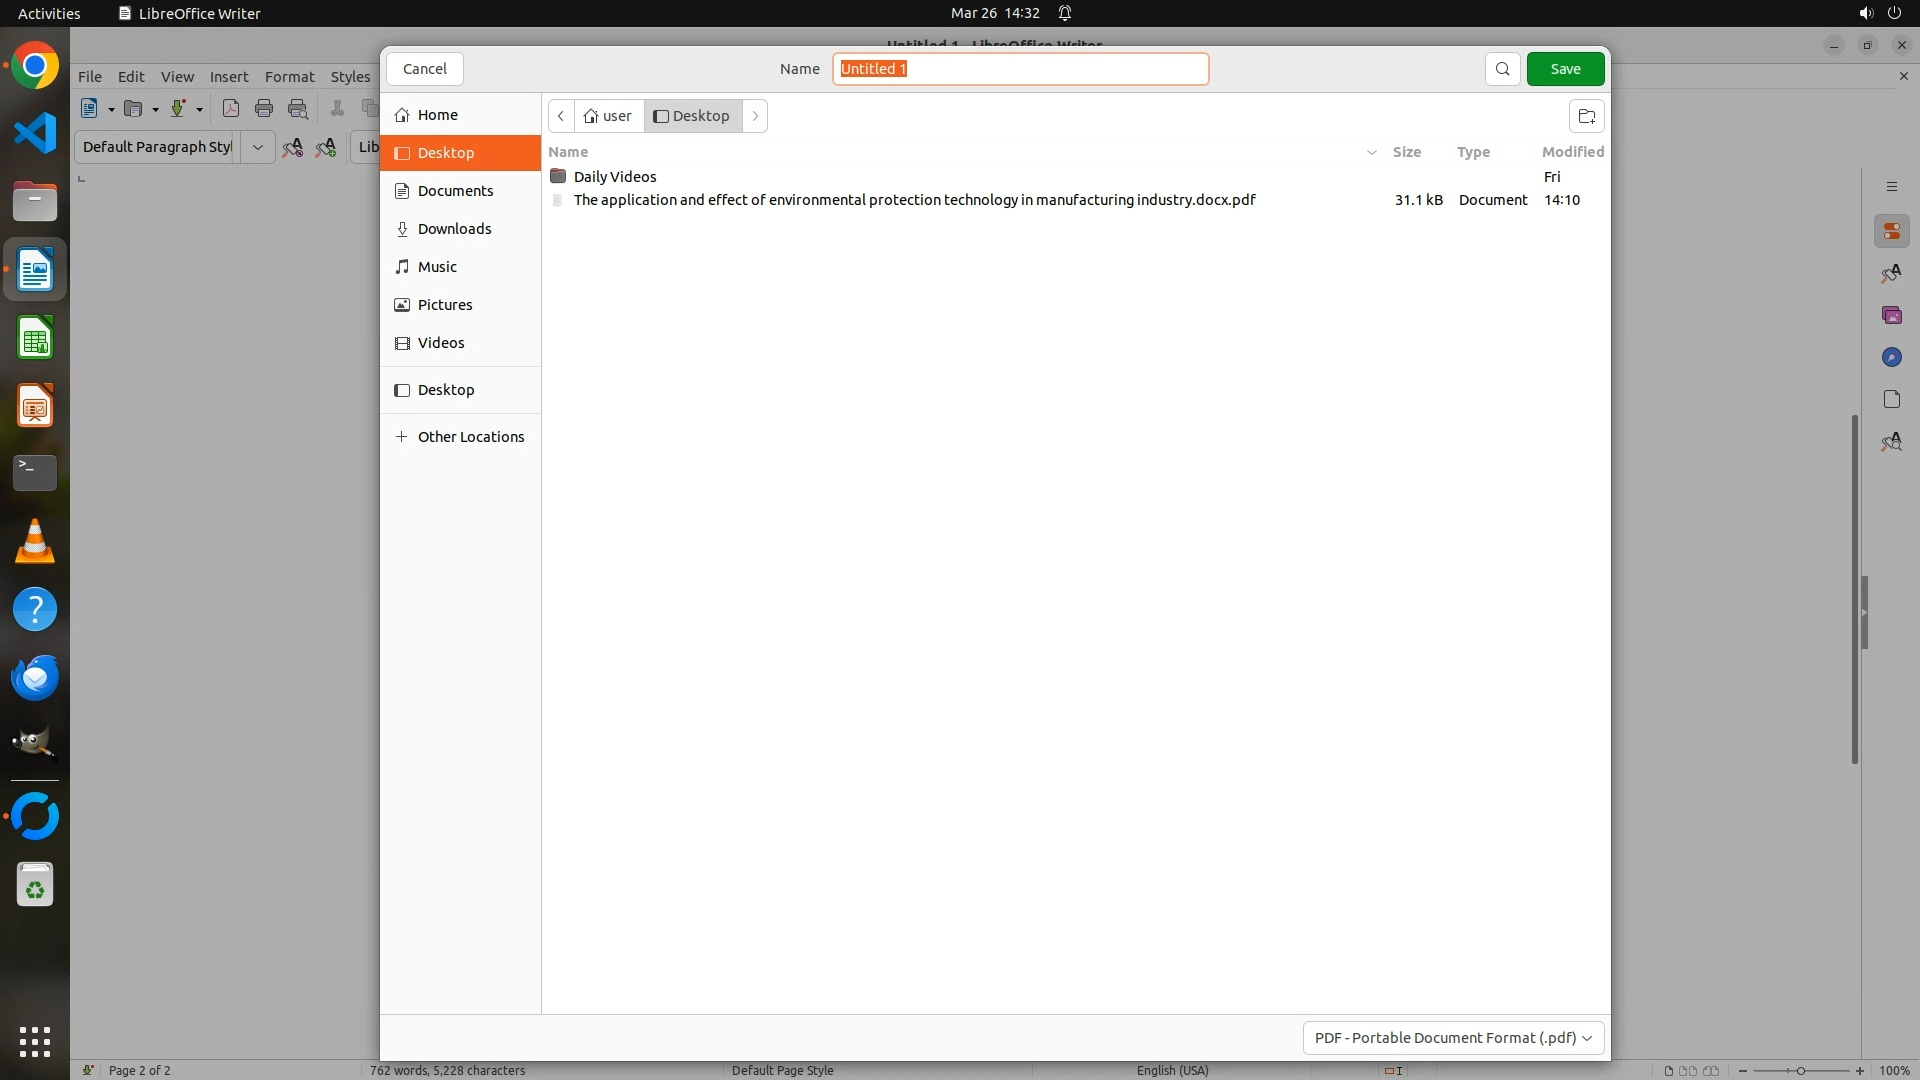Screen dimensions: 1920x1080
Task: Click the search icon in the save dialog
Action: [x=1502, y=69]
